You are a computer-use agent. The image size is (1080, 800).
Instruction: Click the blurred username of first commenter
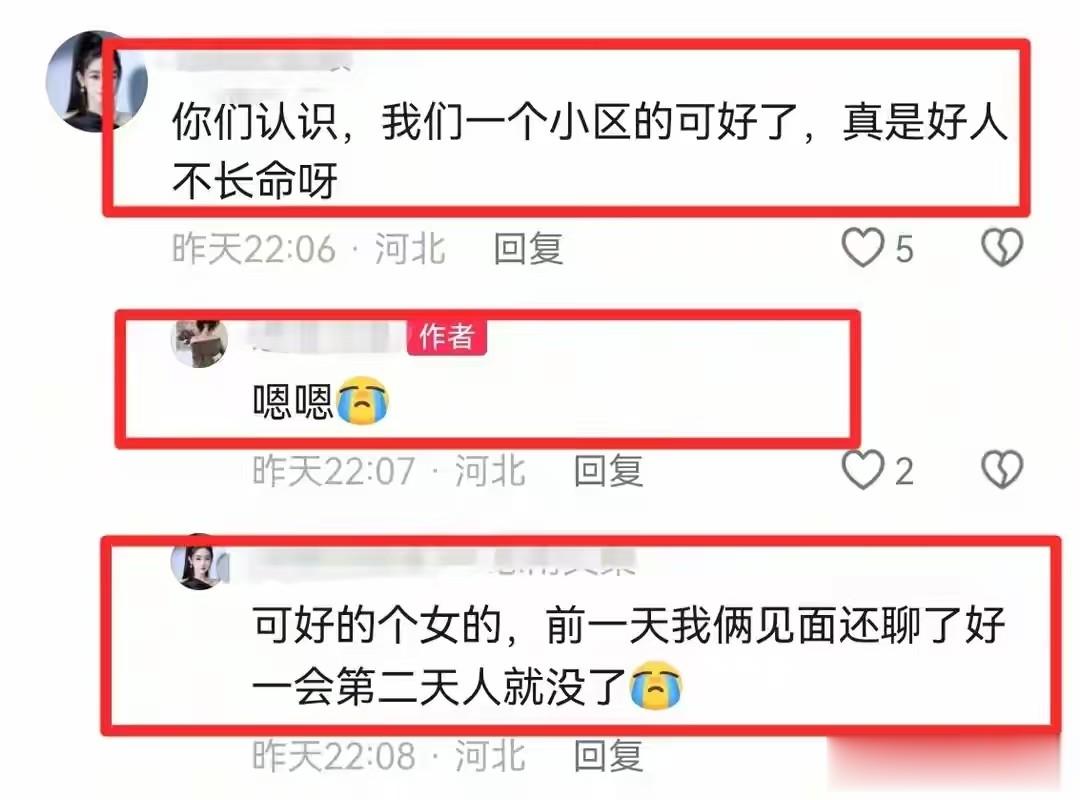[x=262, y=61]
